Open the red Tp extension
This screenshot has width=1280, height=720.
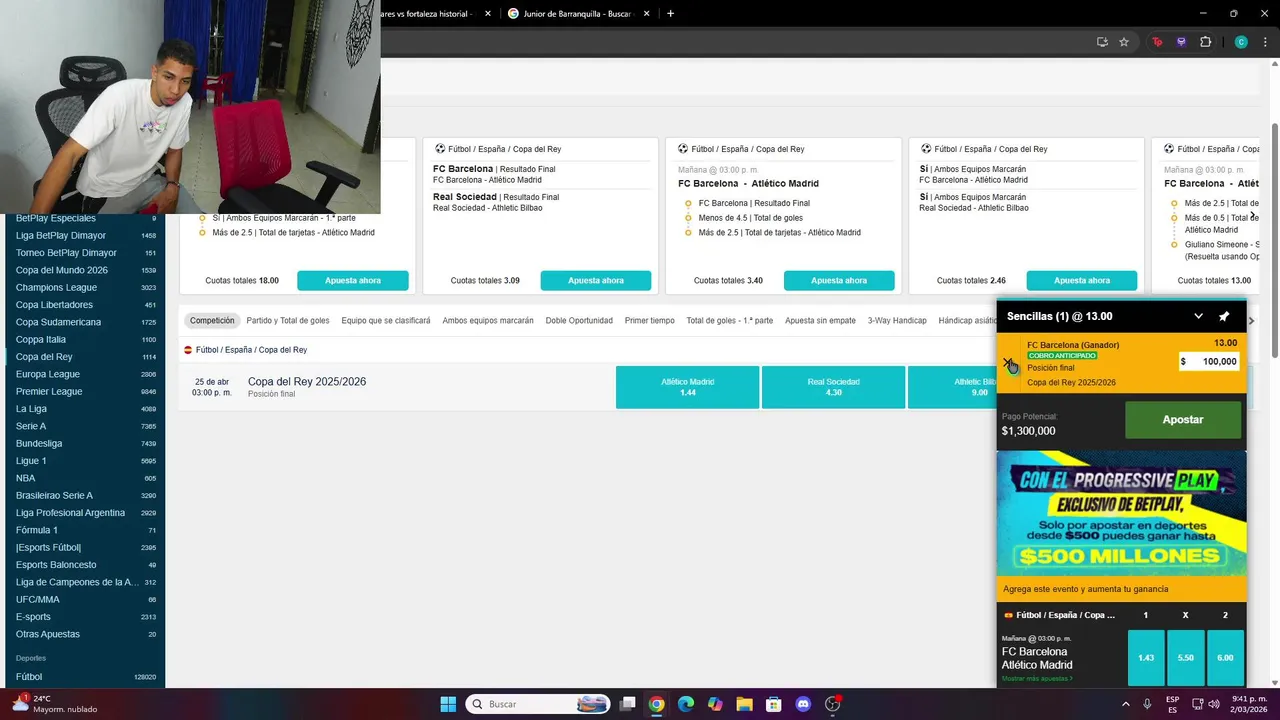(x=1158, y=42)
